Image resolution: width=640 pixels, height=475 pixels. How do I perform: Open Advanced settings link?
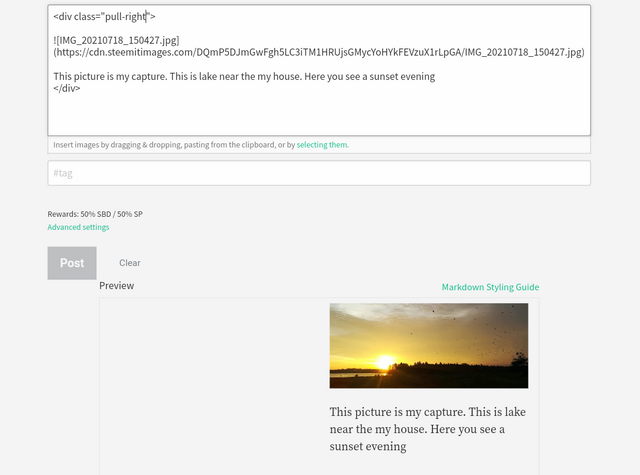(x=78, y=227)
